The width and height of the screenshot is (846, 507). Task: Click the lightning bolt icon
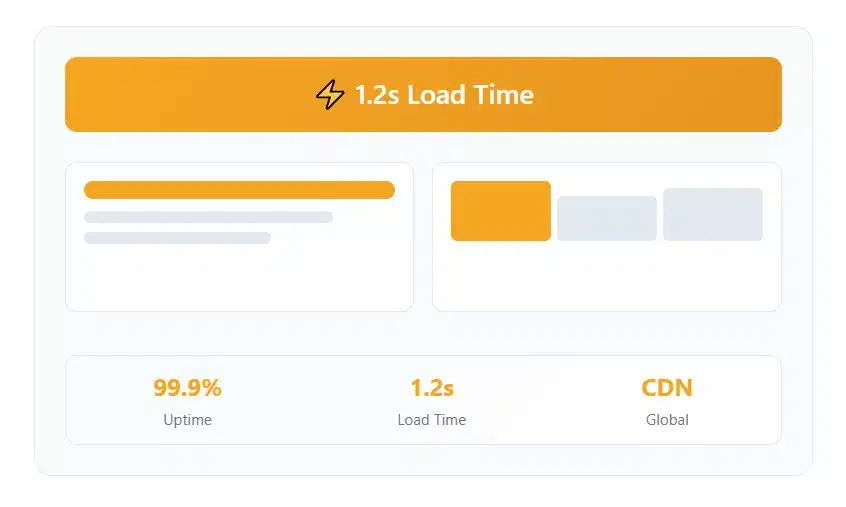pyautogui.click(x=330, y=94)
